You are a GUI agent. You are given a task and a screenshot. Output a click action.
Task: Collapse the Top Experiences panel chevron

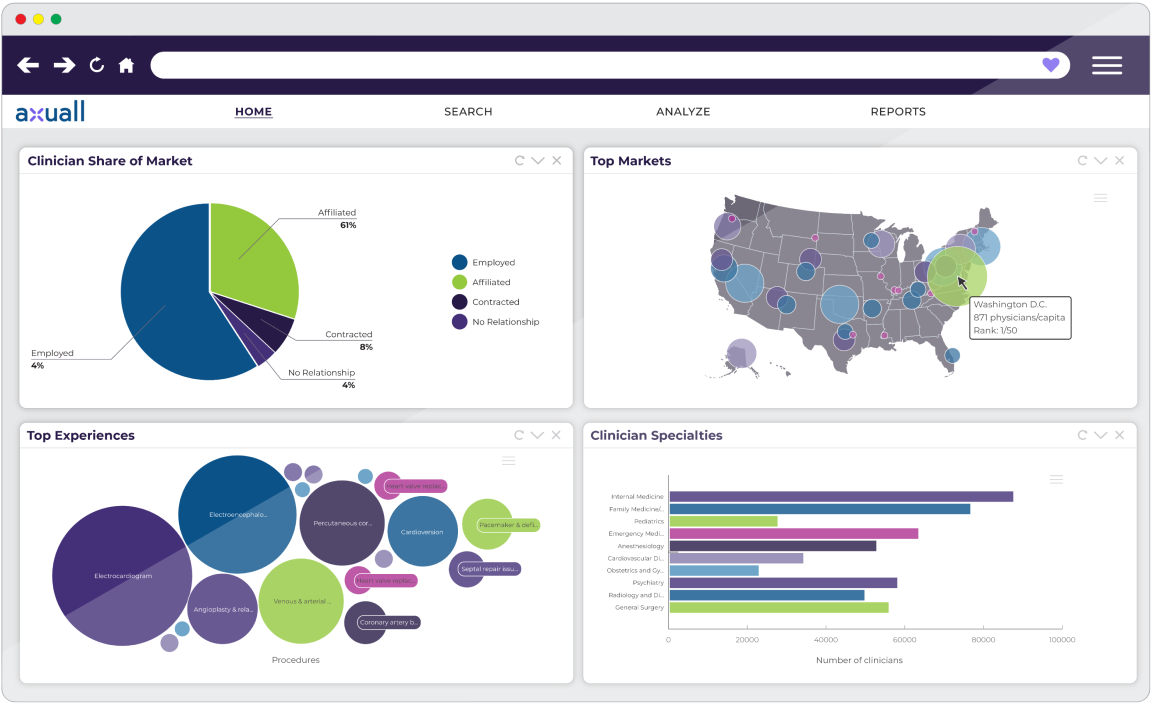[x=538, y=435]
